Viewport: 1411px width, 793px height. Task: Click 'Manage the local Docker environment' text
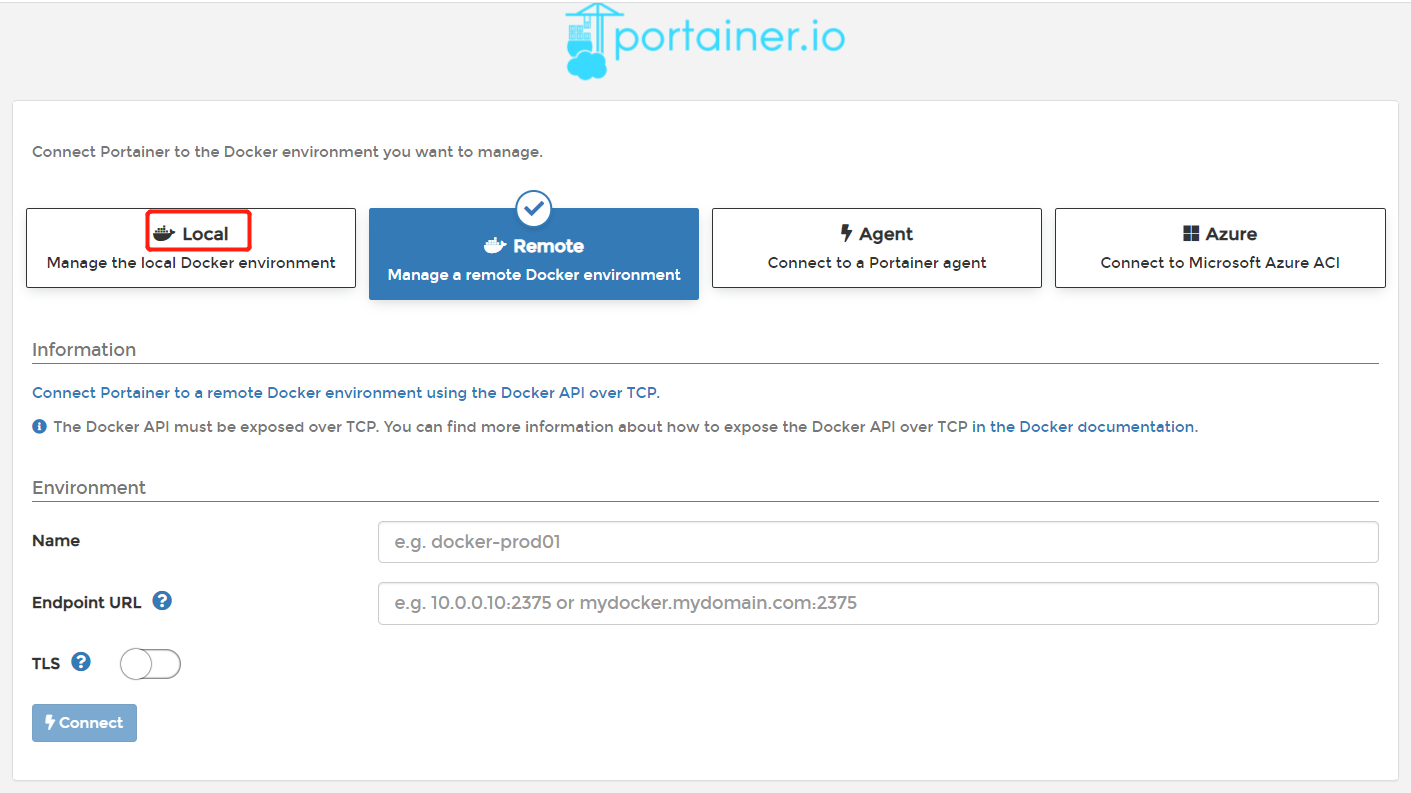click(x=191, y=263)
